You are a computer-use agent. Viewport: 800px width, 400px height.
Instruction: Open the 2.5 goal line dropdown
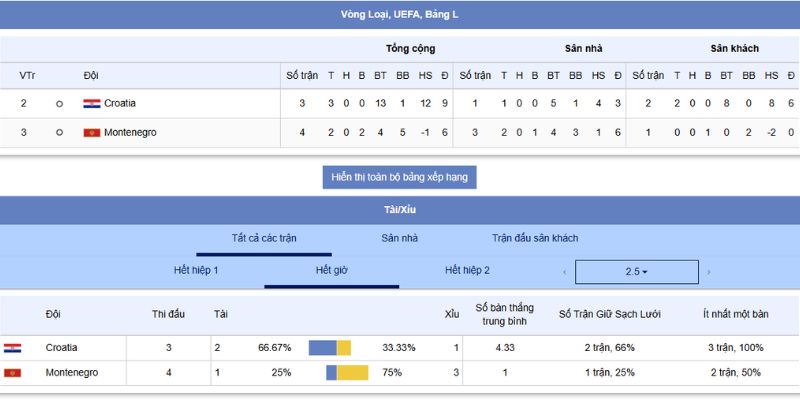click(636, 272)
